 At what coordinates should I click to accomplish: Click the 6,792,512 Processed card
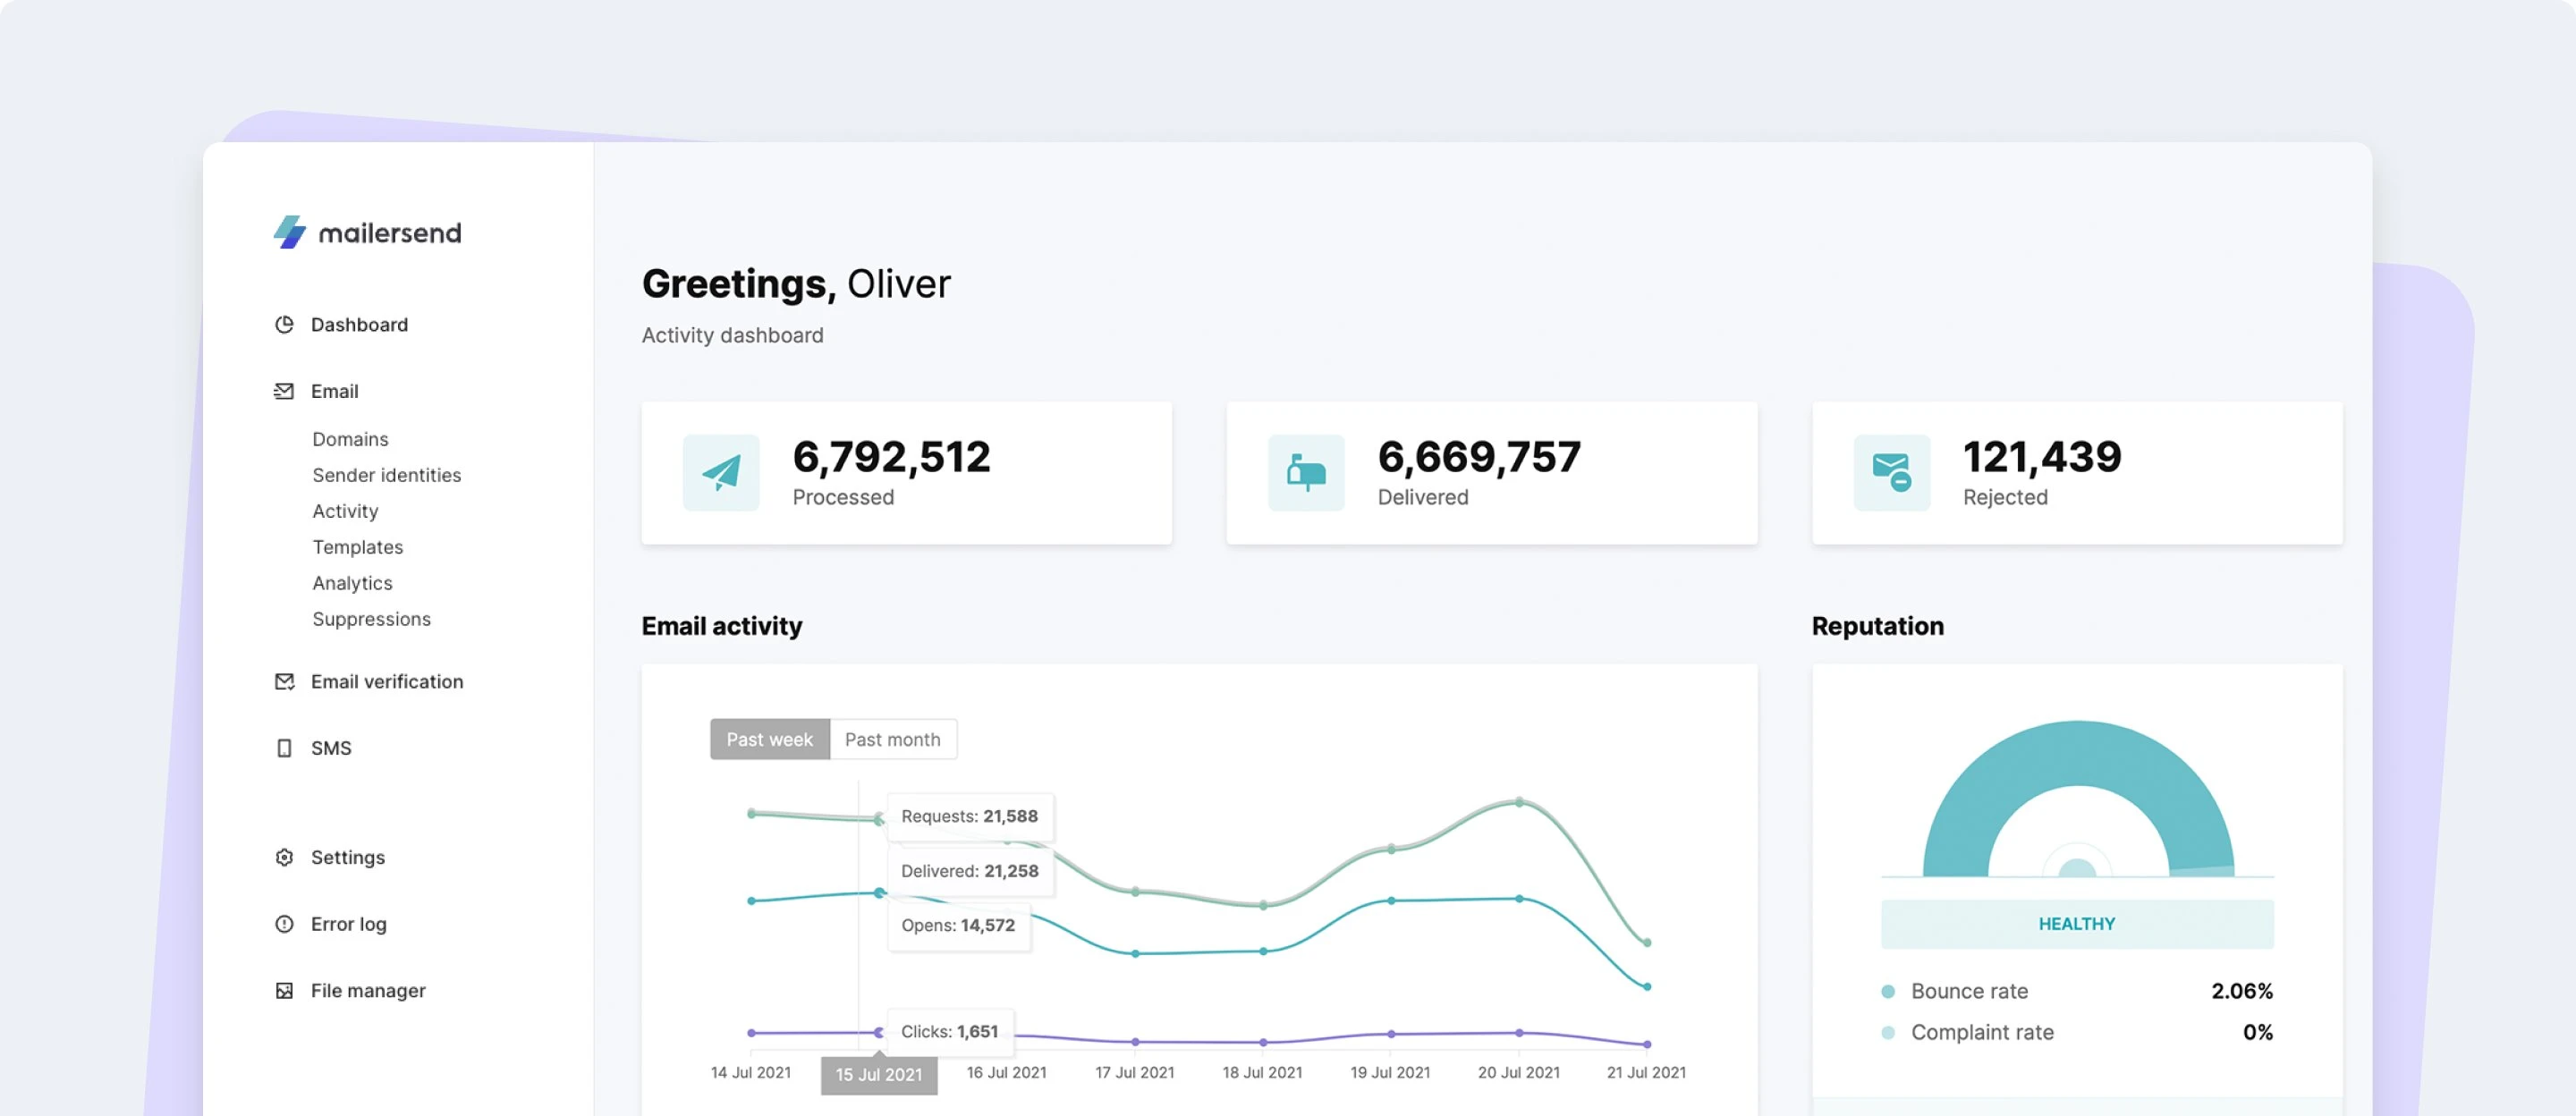click(x=906, y=473)
